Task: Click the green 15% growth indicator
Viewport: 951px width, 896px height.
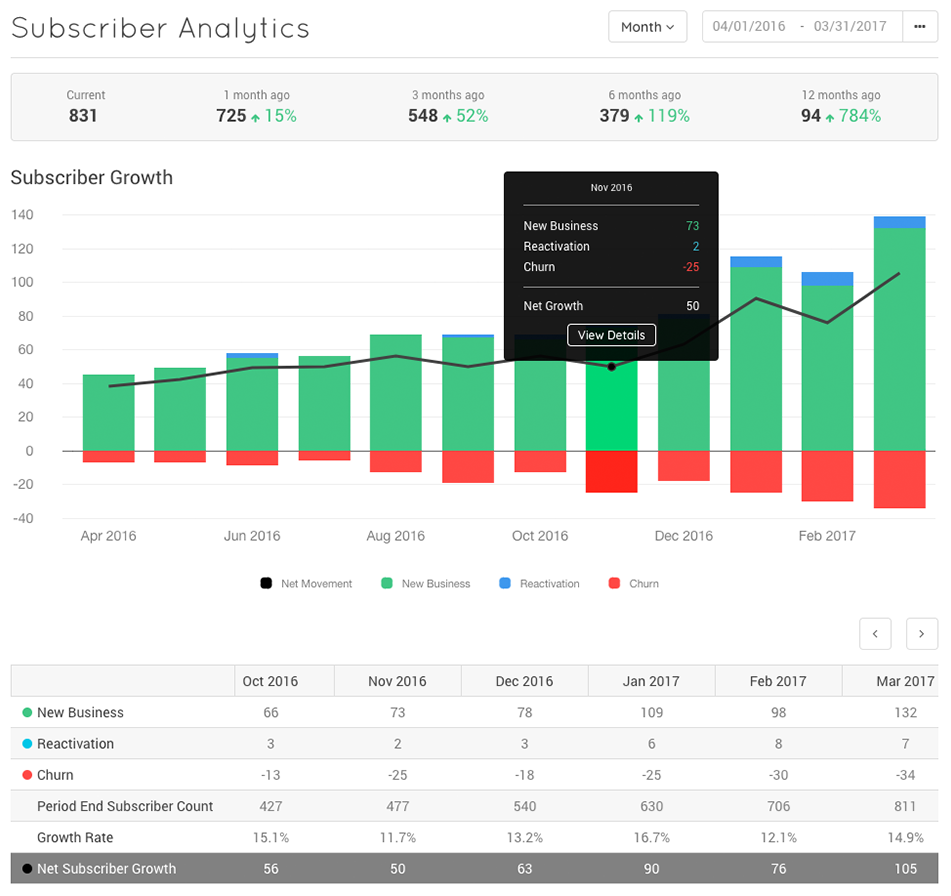Action: click(x=274, y=115)
